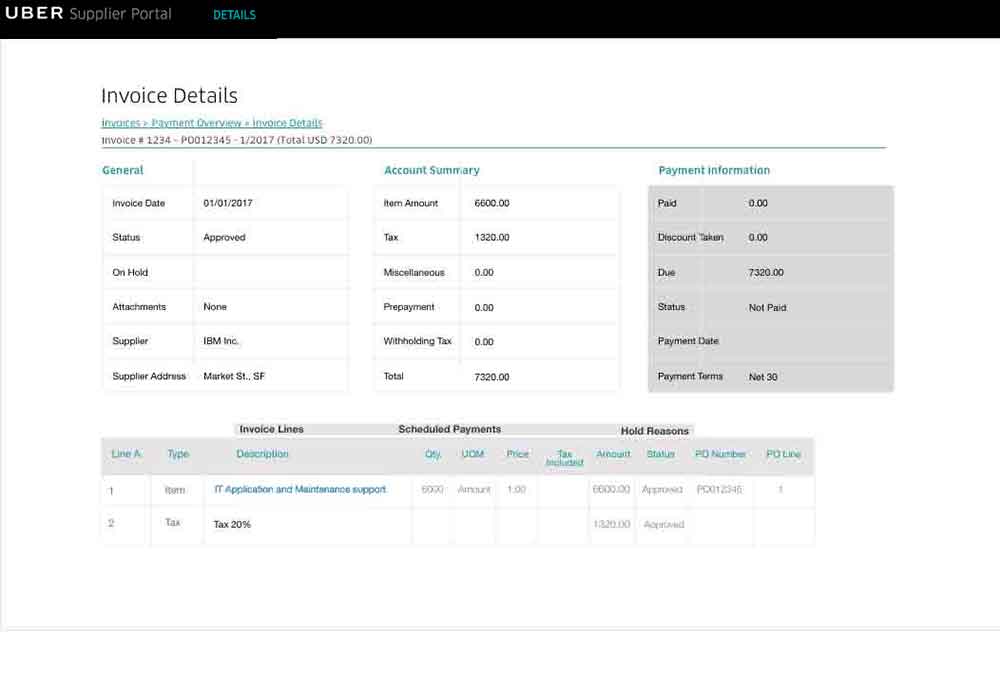Select Supplier value IBM Inc.
The height and width of the screenshot is (677, 1000).
click(x=221, y=341)
